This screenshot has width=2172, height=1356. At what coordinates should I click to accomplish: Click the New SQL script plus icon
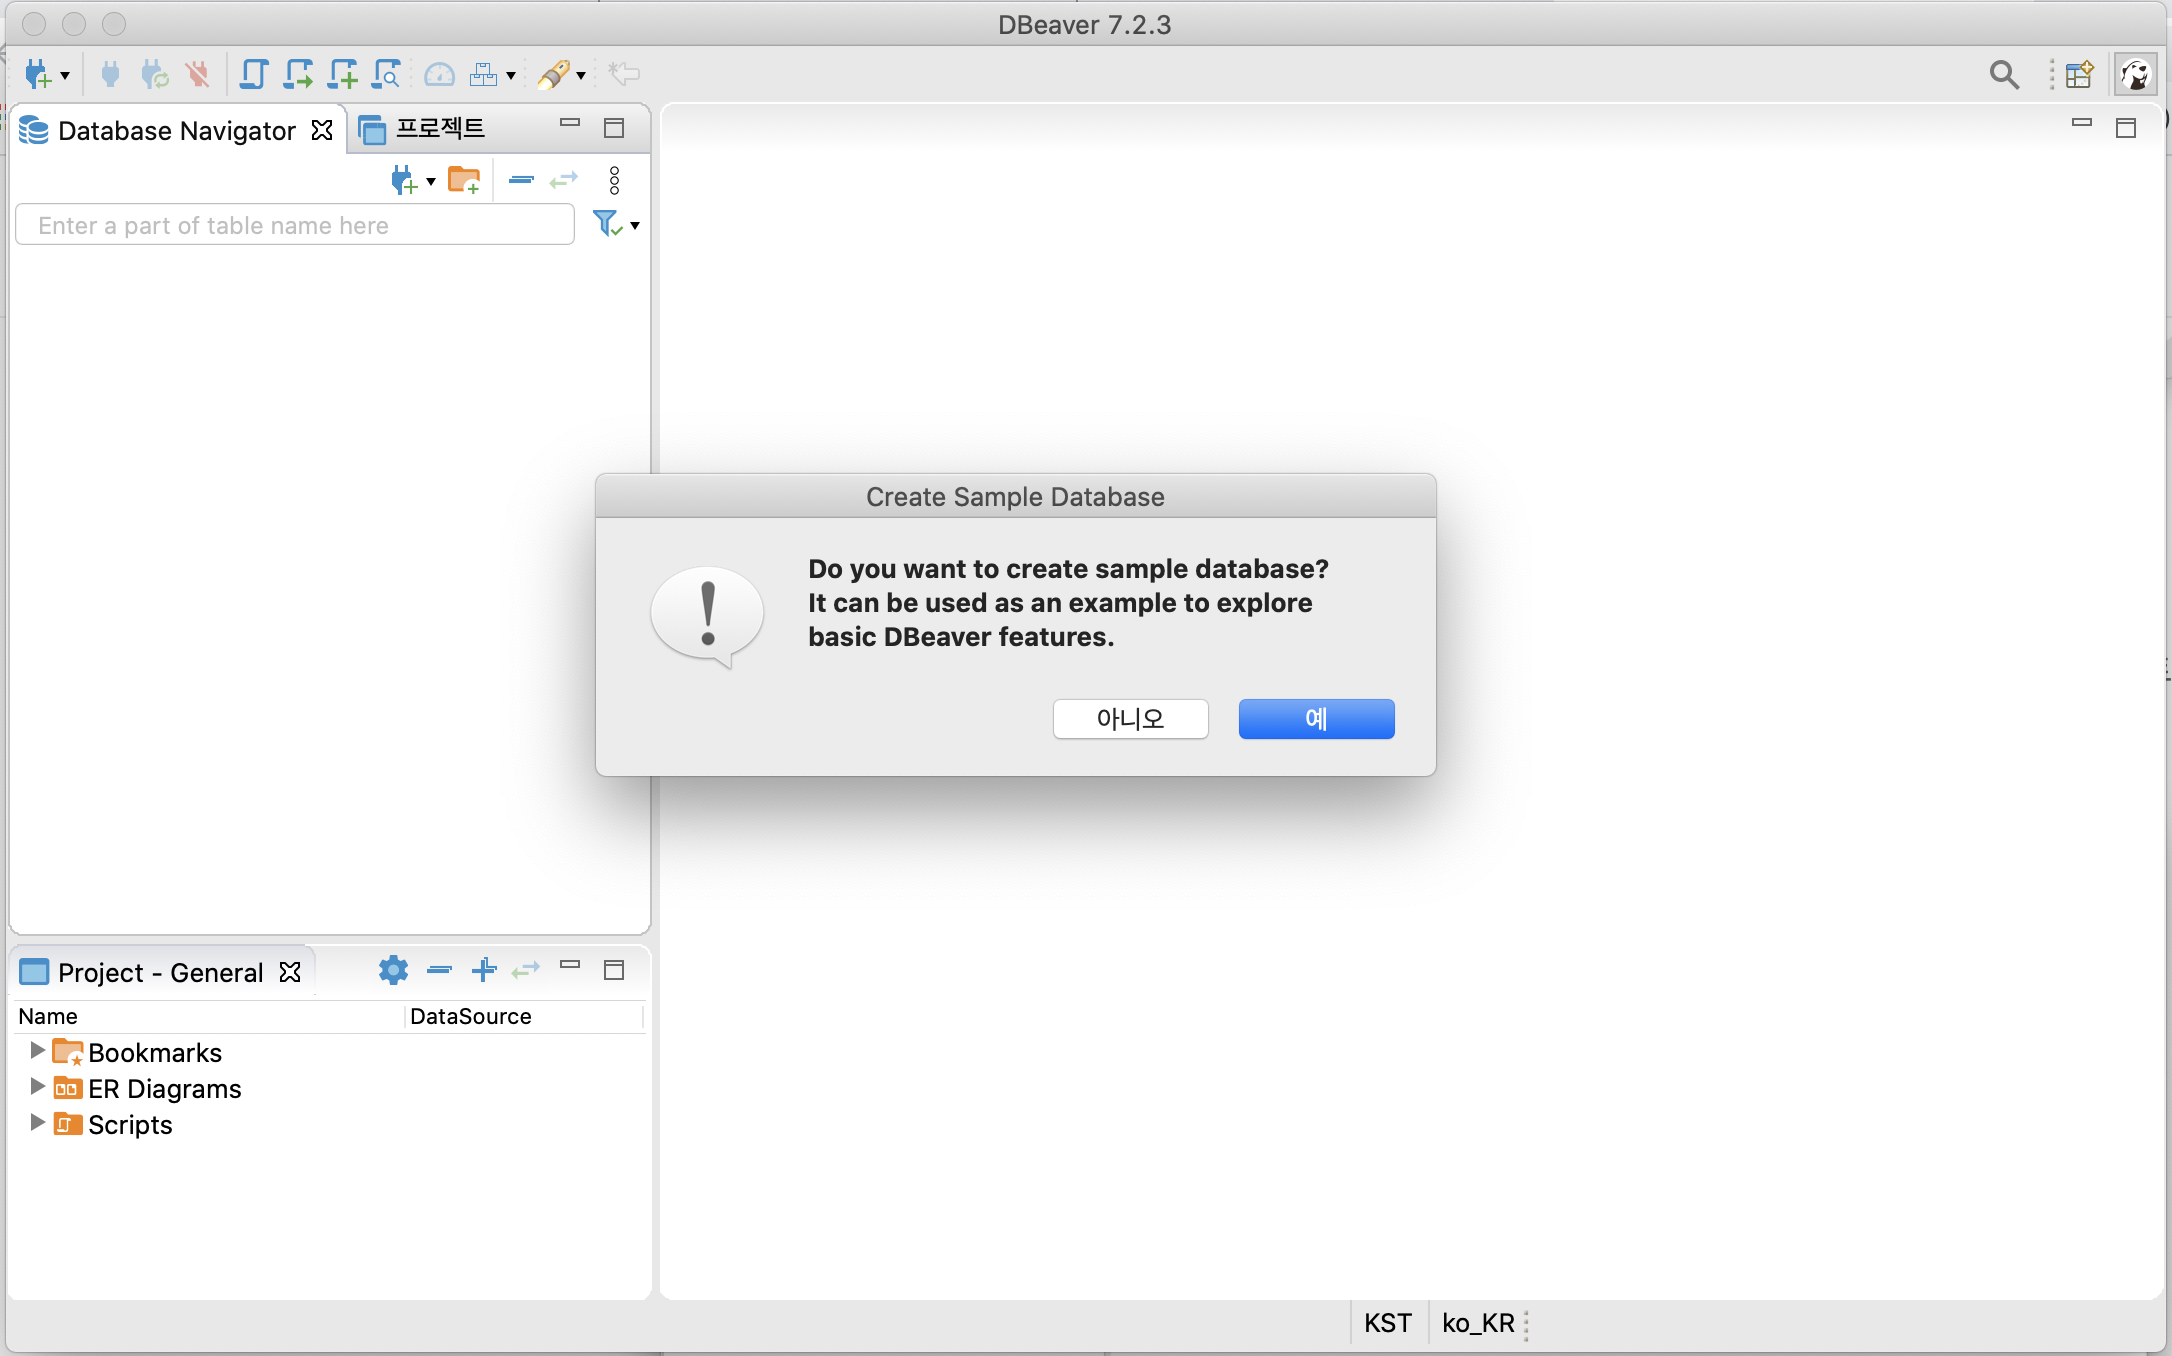342,74
